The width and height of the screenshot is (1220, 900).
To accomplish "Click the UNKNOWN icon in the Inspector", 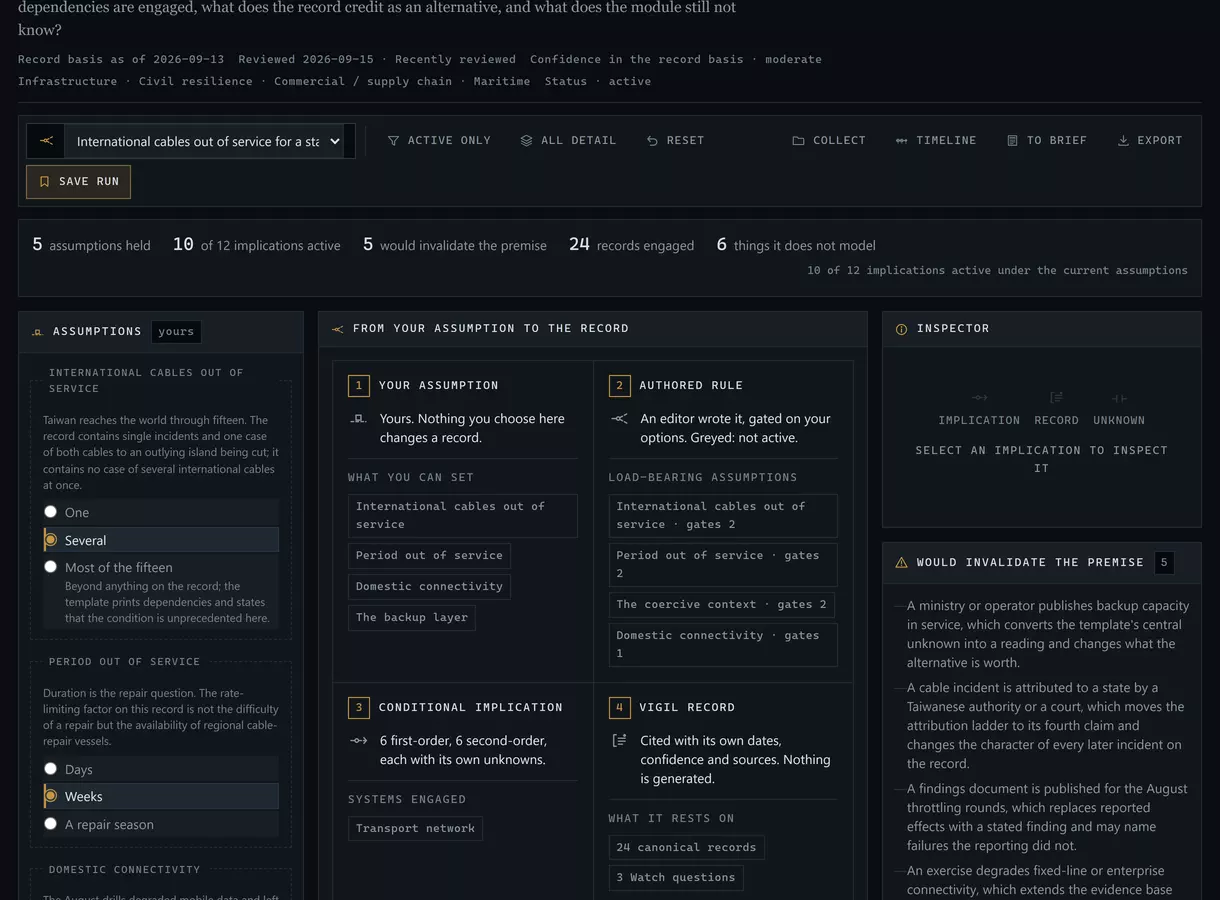I will [x=1119, y=398].
